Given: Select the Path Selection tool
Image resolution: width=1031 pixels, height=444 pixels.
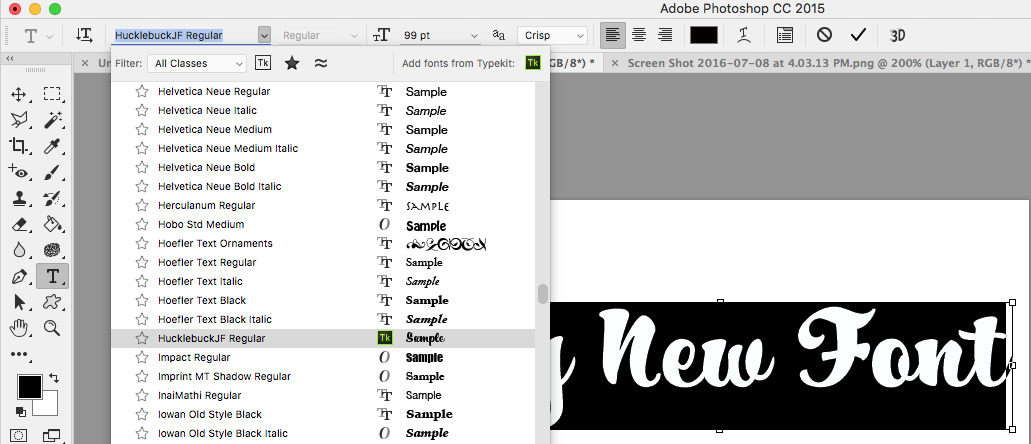Looking at the screenshot, I should pos(18,302).
